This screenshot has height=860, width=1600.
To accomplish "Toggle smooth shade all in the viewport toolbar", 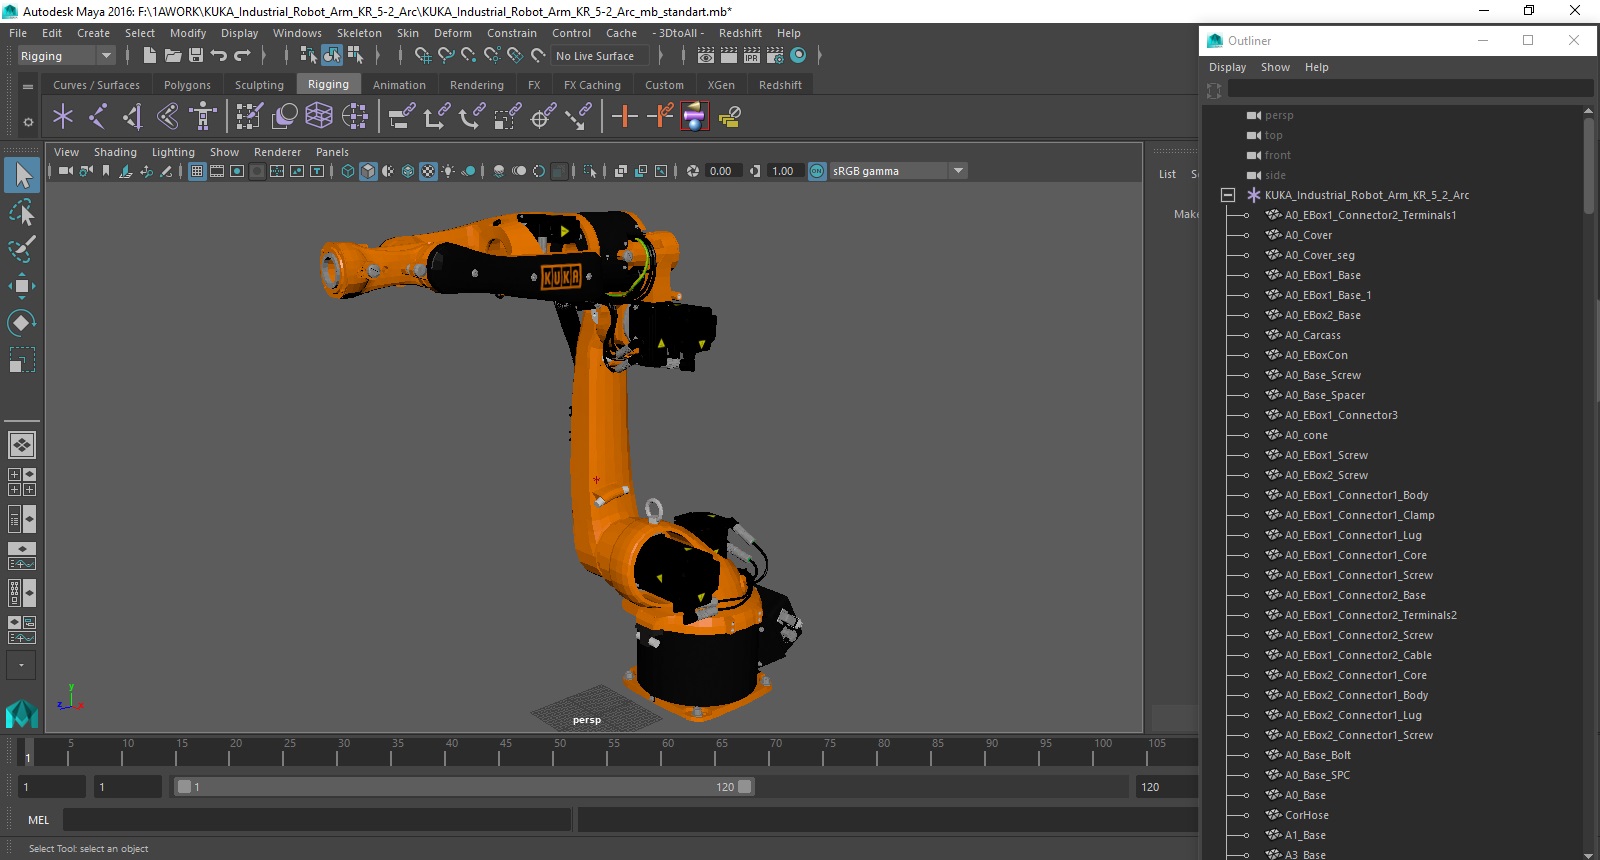I will (x=368, y=171).
